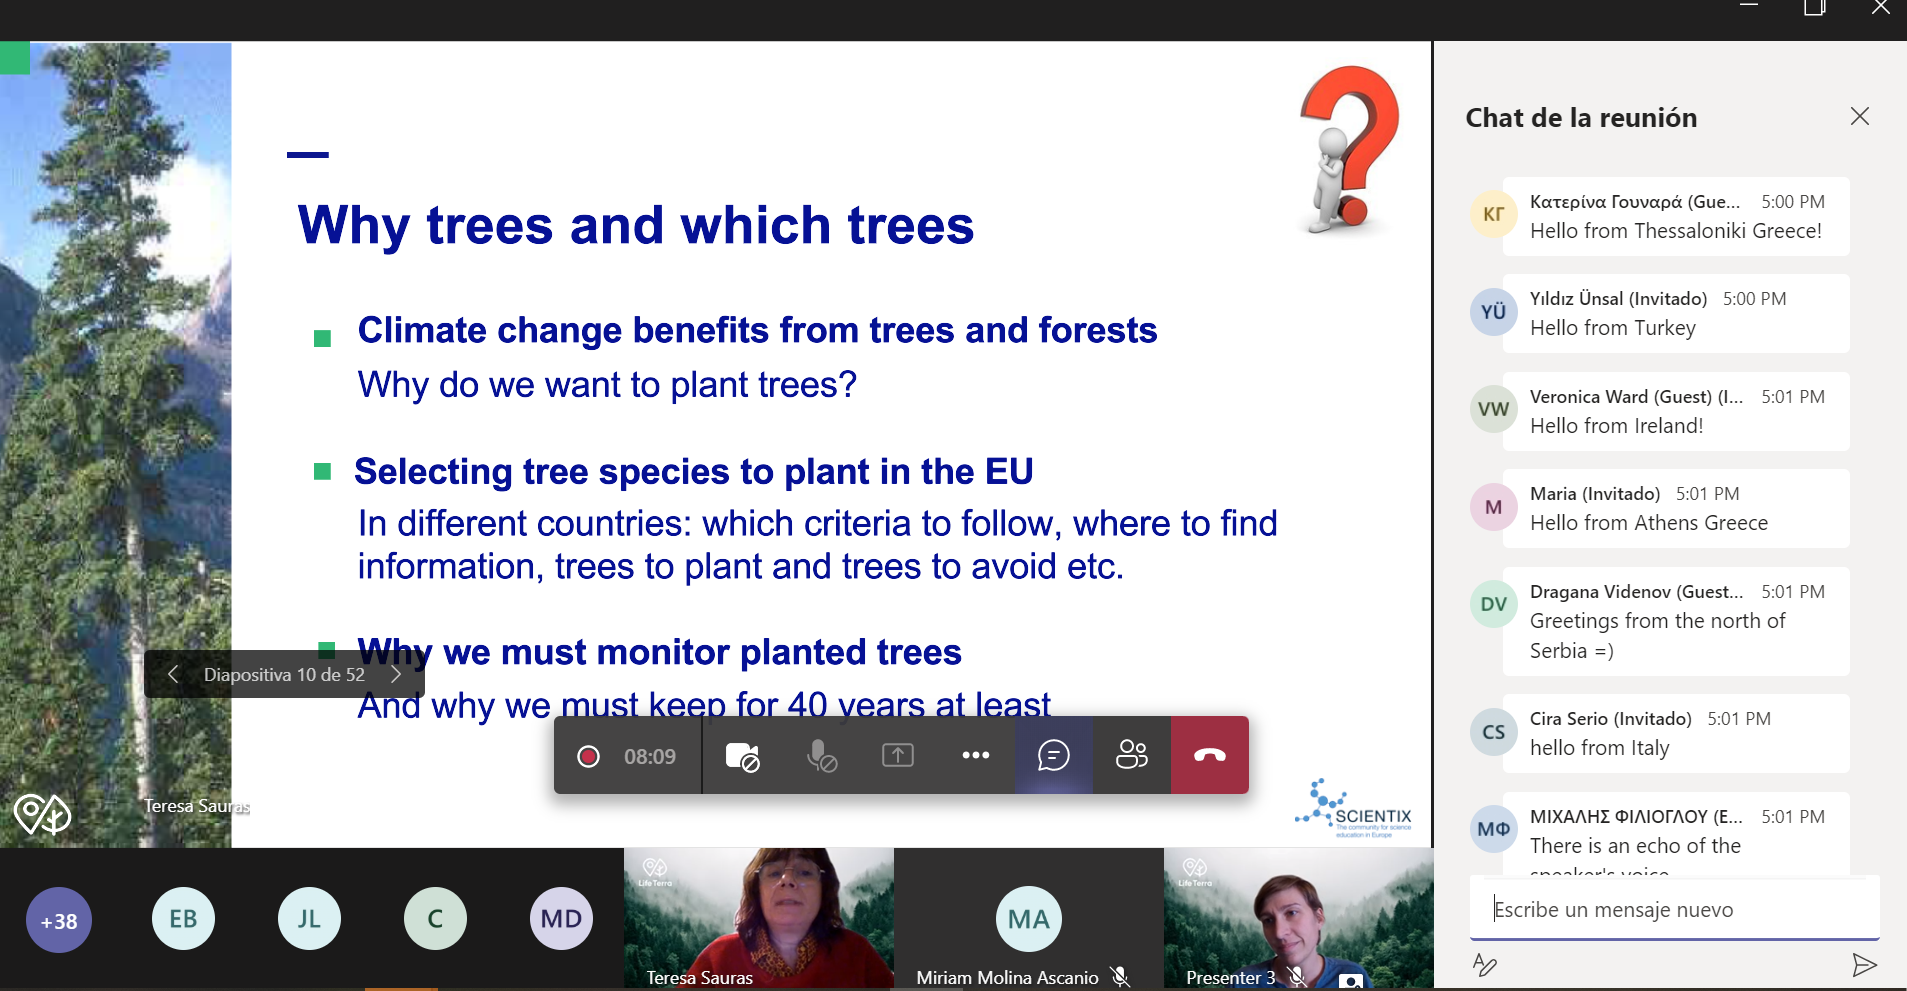Click Cira Serio (Invitado) sender name
Image resolution: width=1907 pixels, height=991 pixels.
pos(1611,719)
